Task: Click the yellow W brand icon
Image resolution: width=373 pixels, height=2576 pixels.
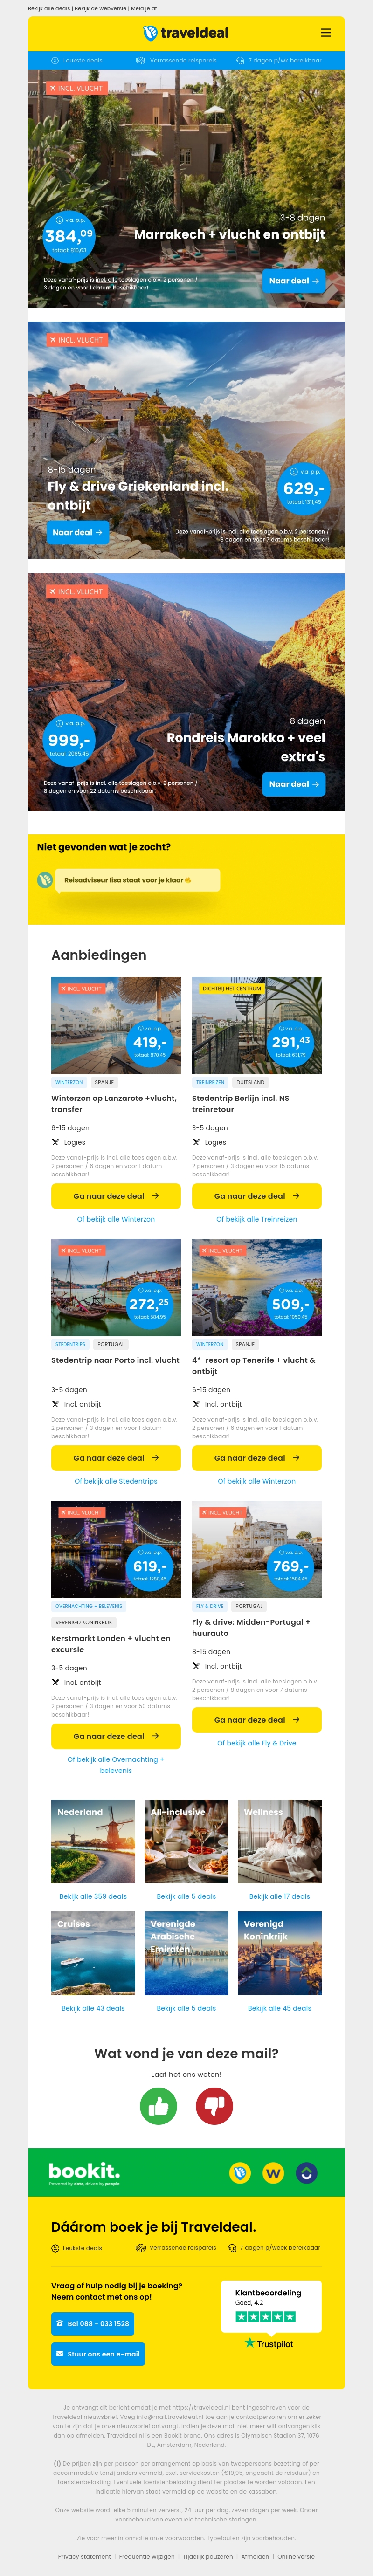Action: [x=273, y=2172]
